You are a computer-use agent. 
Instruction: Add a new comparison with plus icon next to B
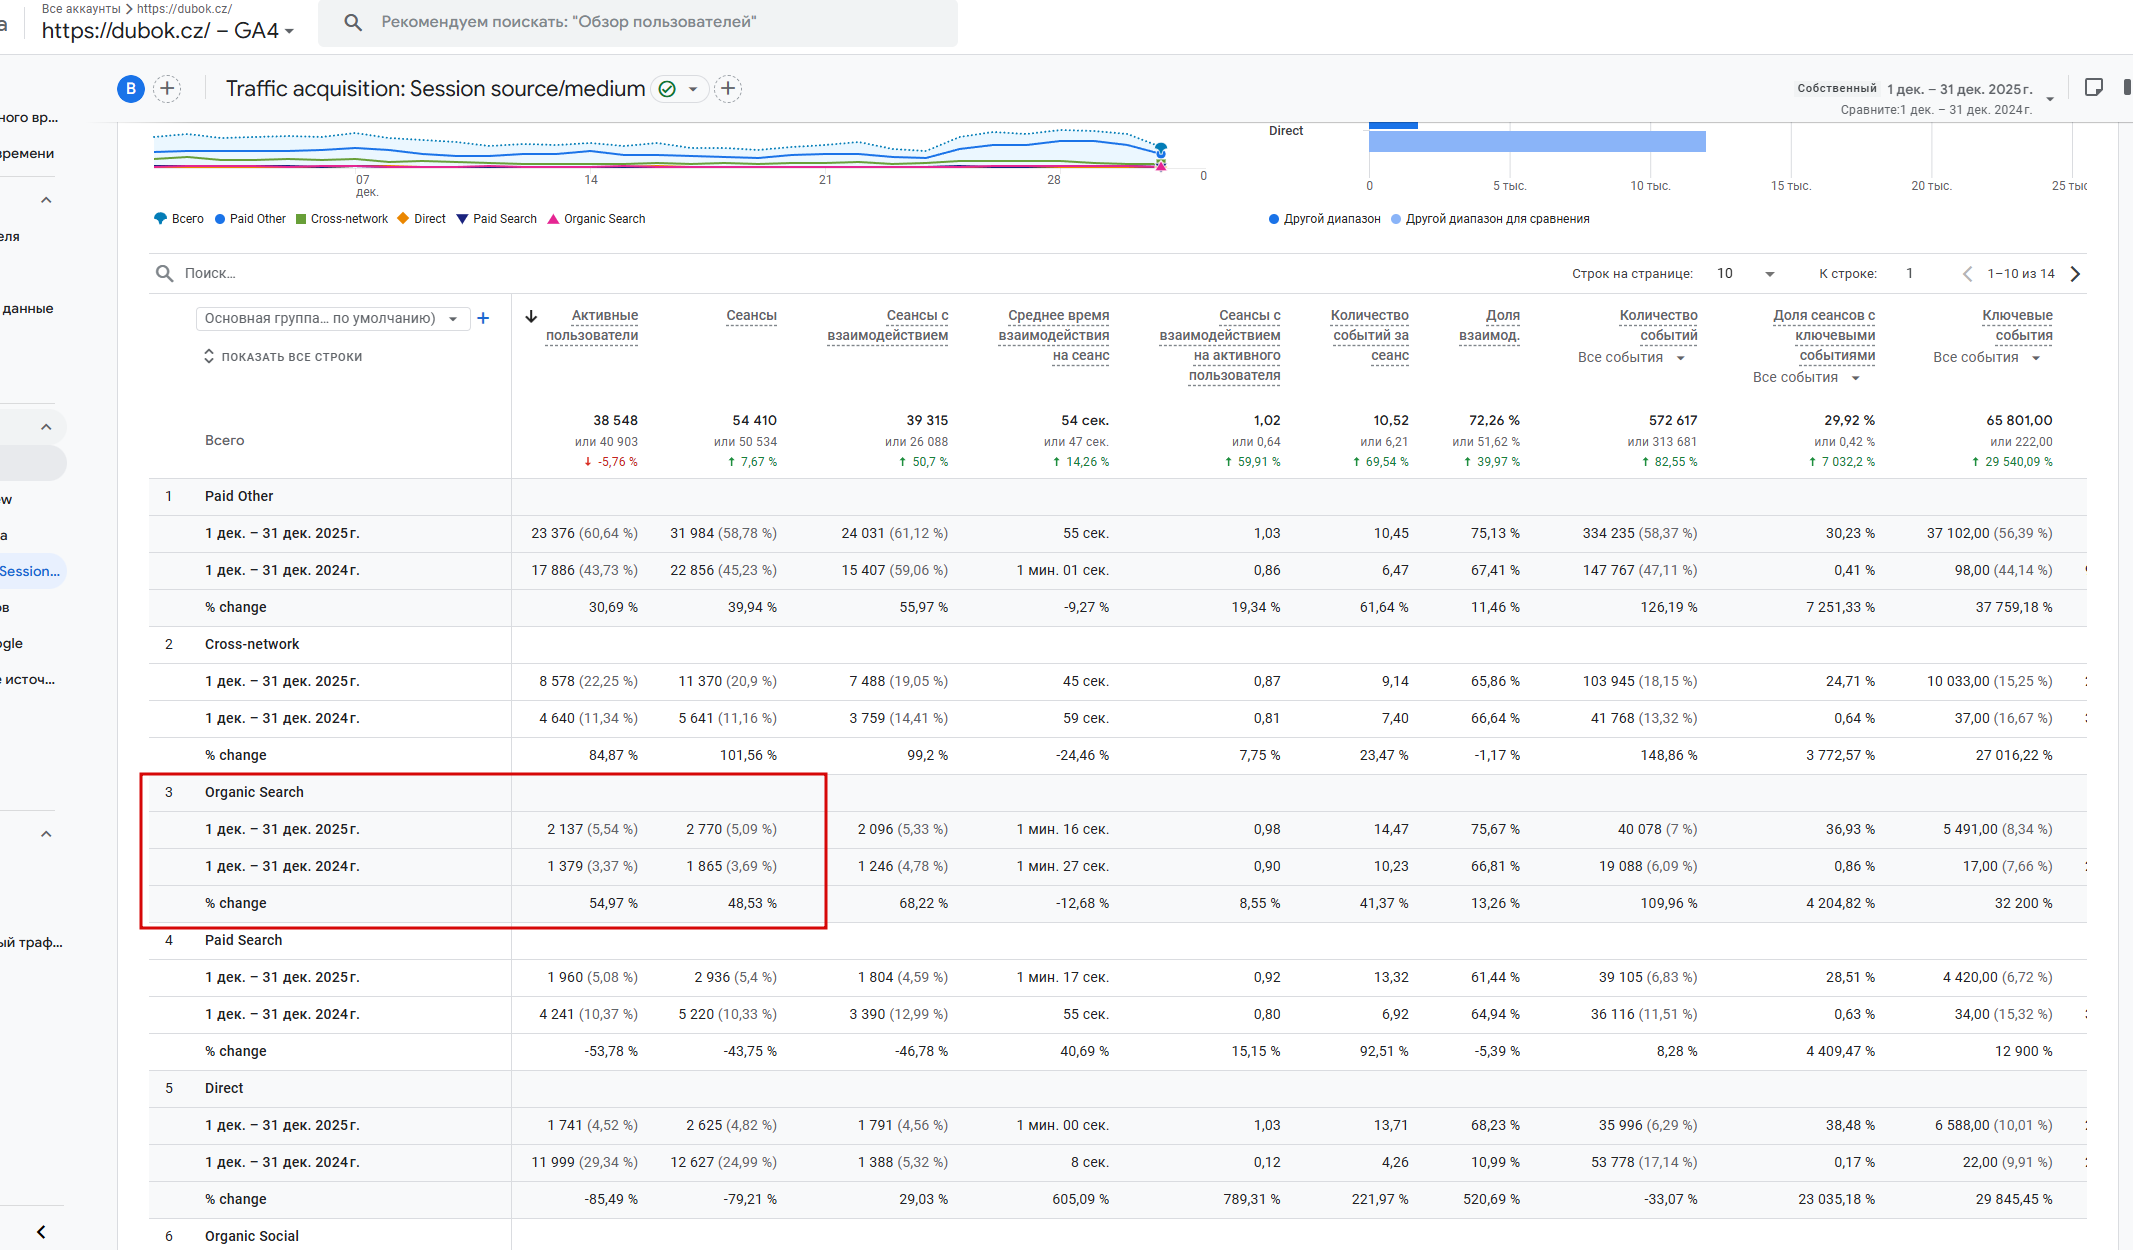[x=167, y=89]
